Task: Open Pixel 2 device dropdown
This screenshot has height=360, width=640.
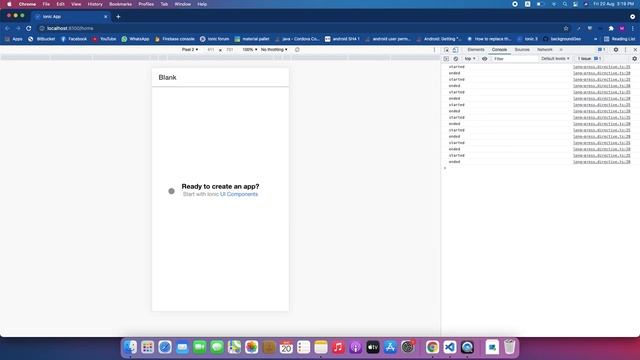Action: coord(190,50)
